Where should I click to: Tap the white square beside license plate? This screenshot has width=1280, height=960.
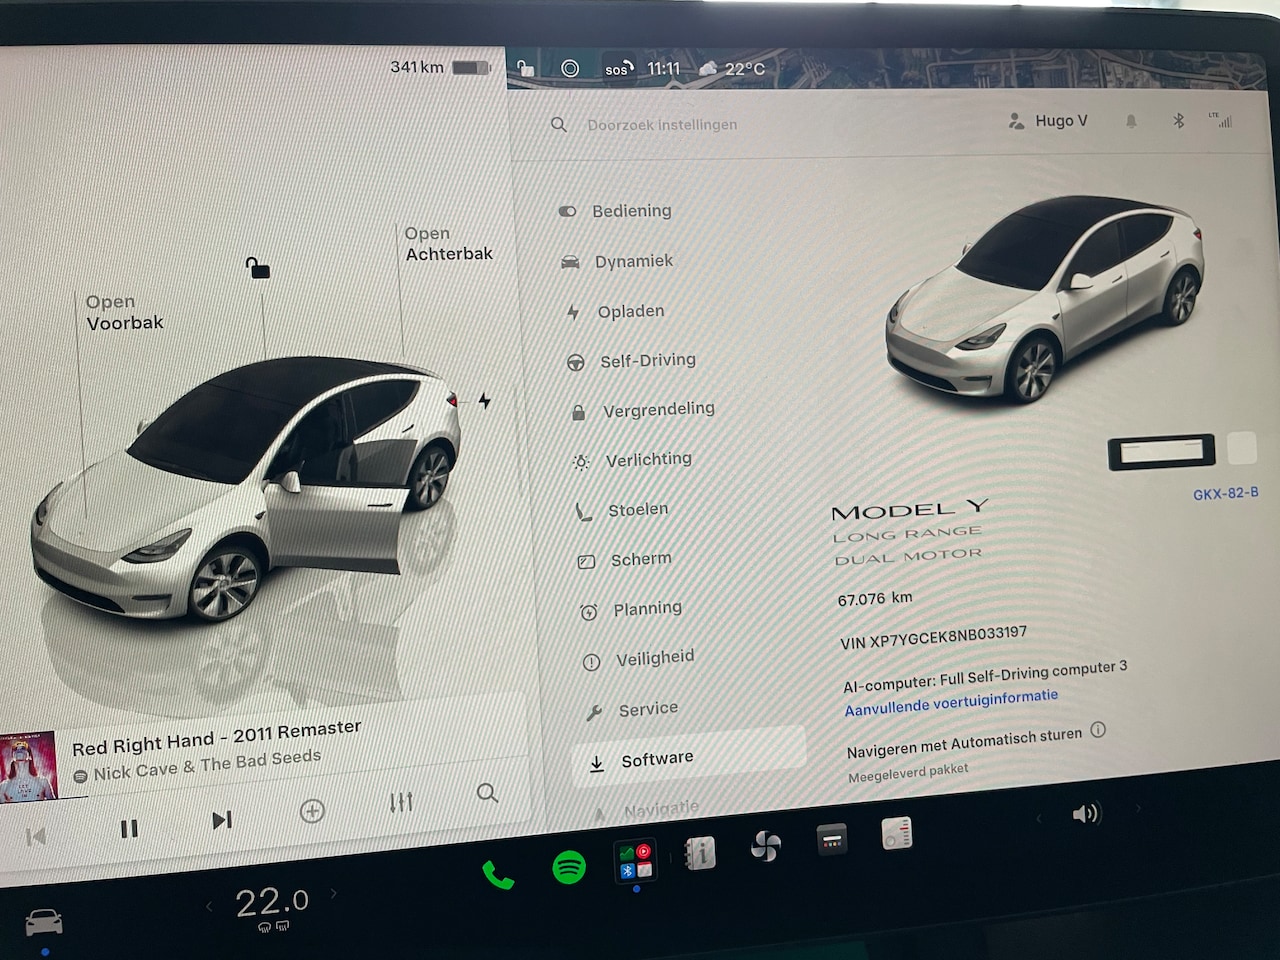pos(1242,447)
